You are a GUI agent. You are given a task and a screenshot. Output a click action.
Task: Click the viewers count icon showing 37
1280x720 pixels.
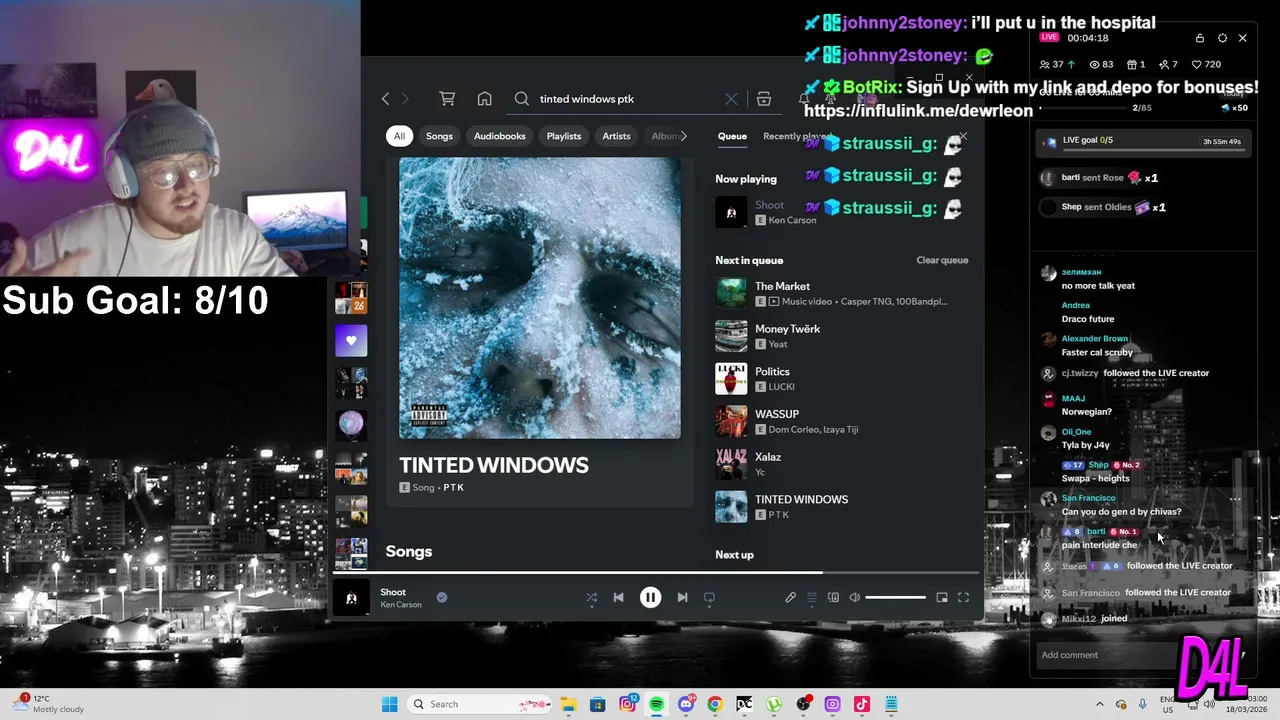click(1045, 64)
